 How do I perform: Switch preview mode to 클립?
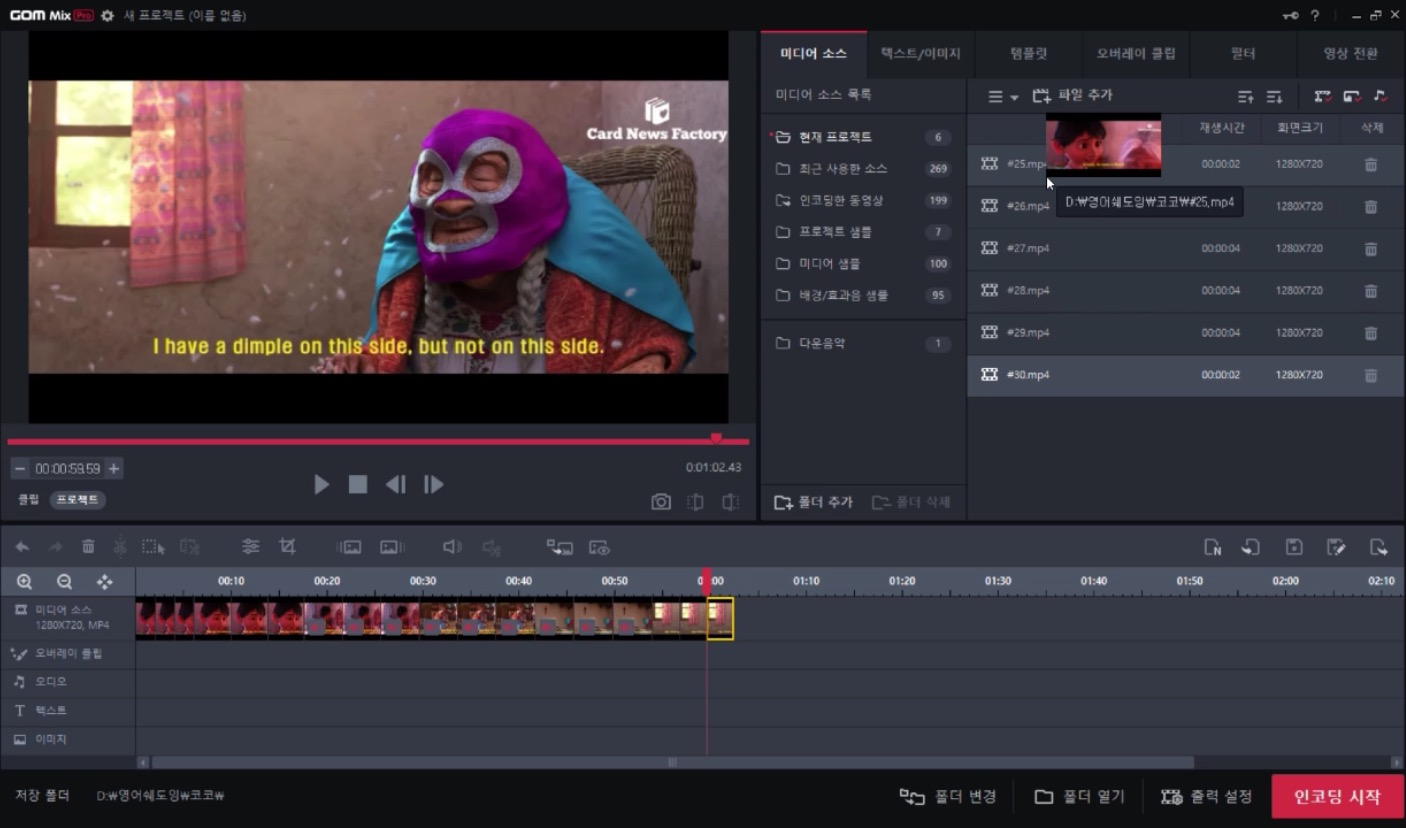point(28,499)
